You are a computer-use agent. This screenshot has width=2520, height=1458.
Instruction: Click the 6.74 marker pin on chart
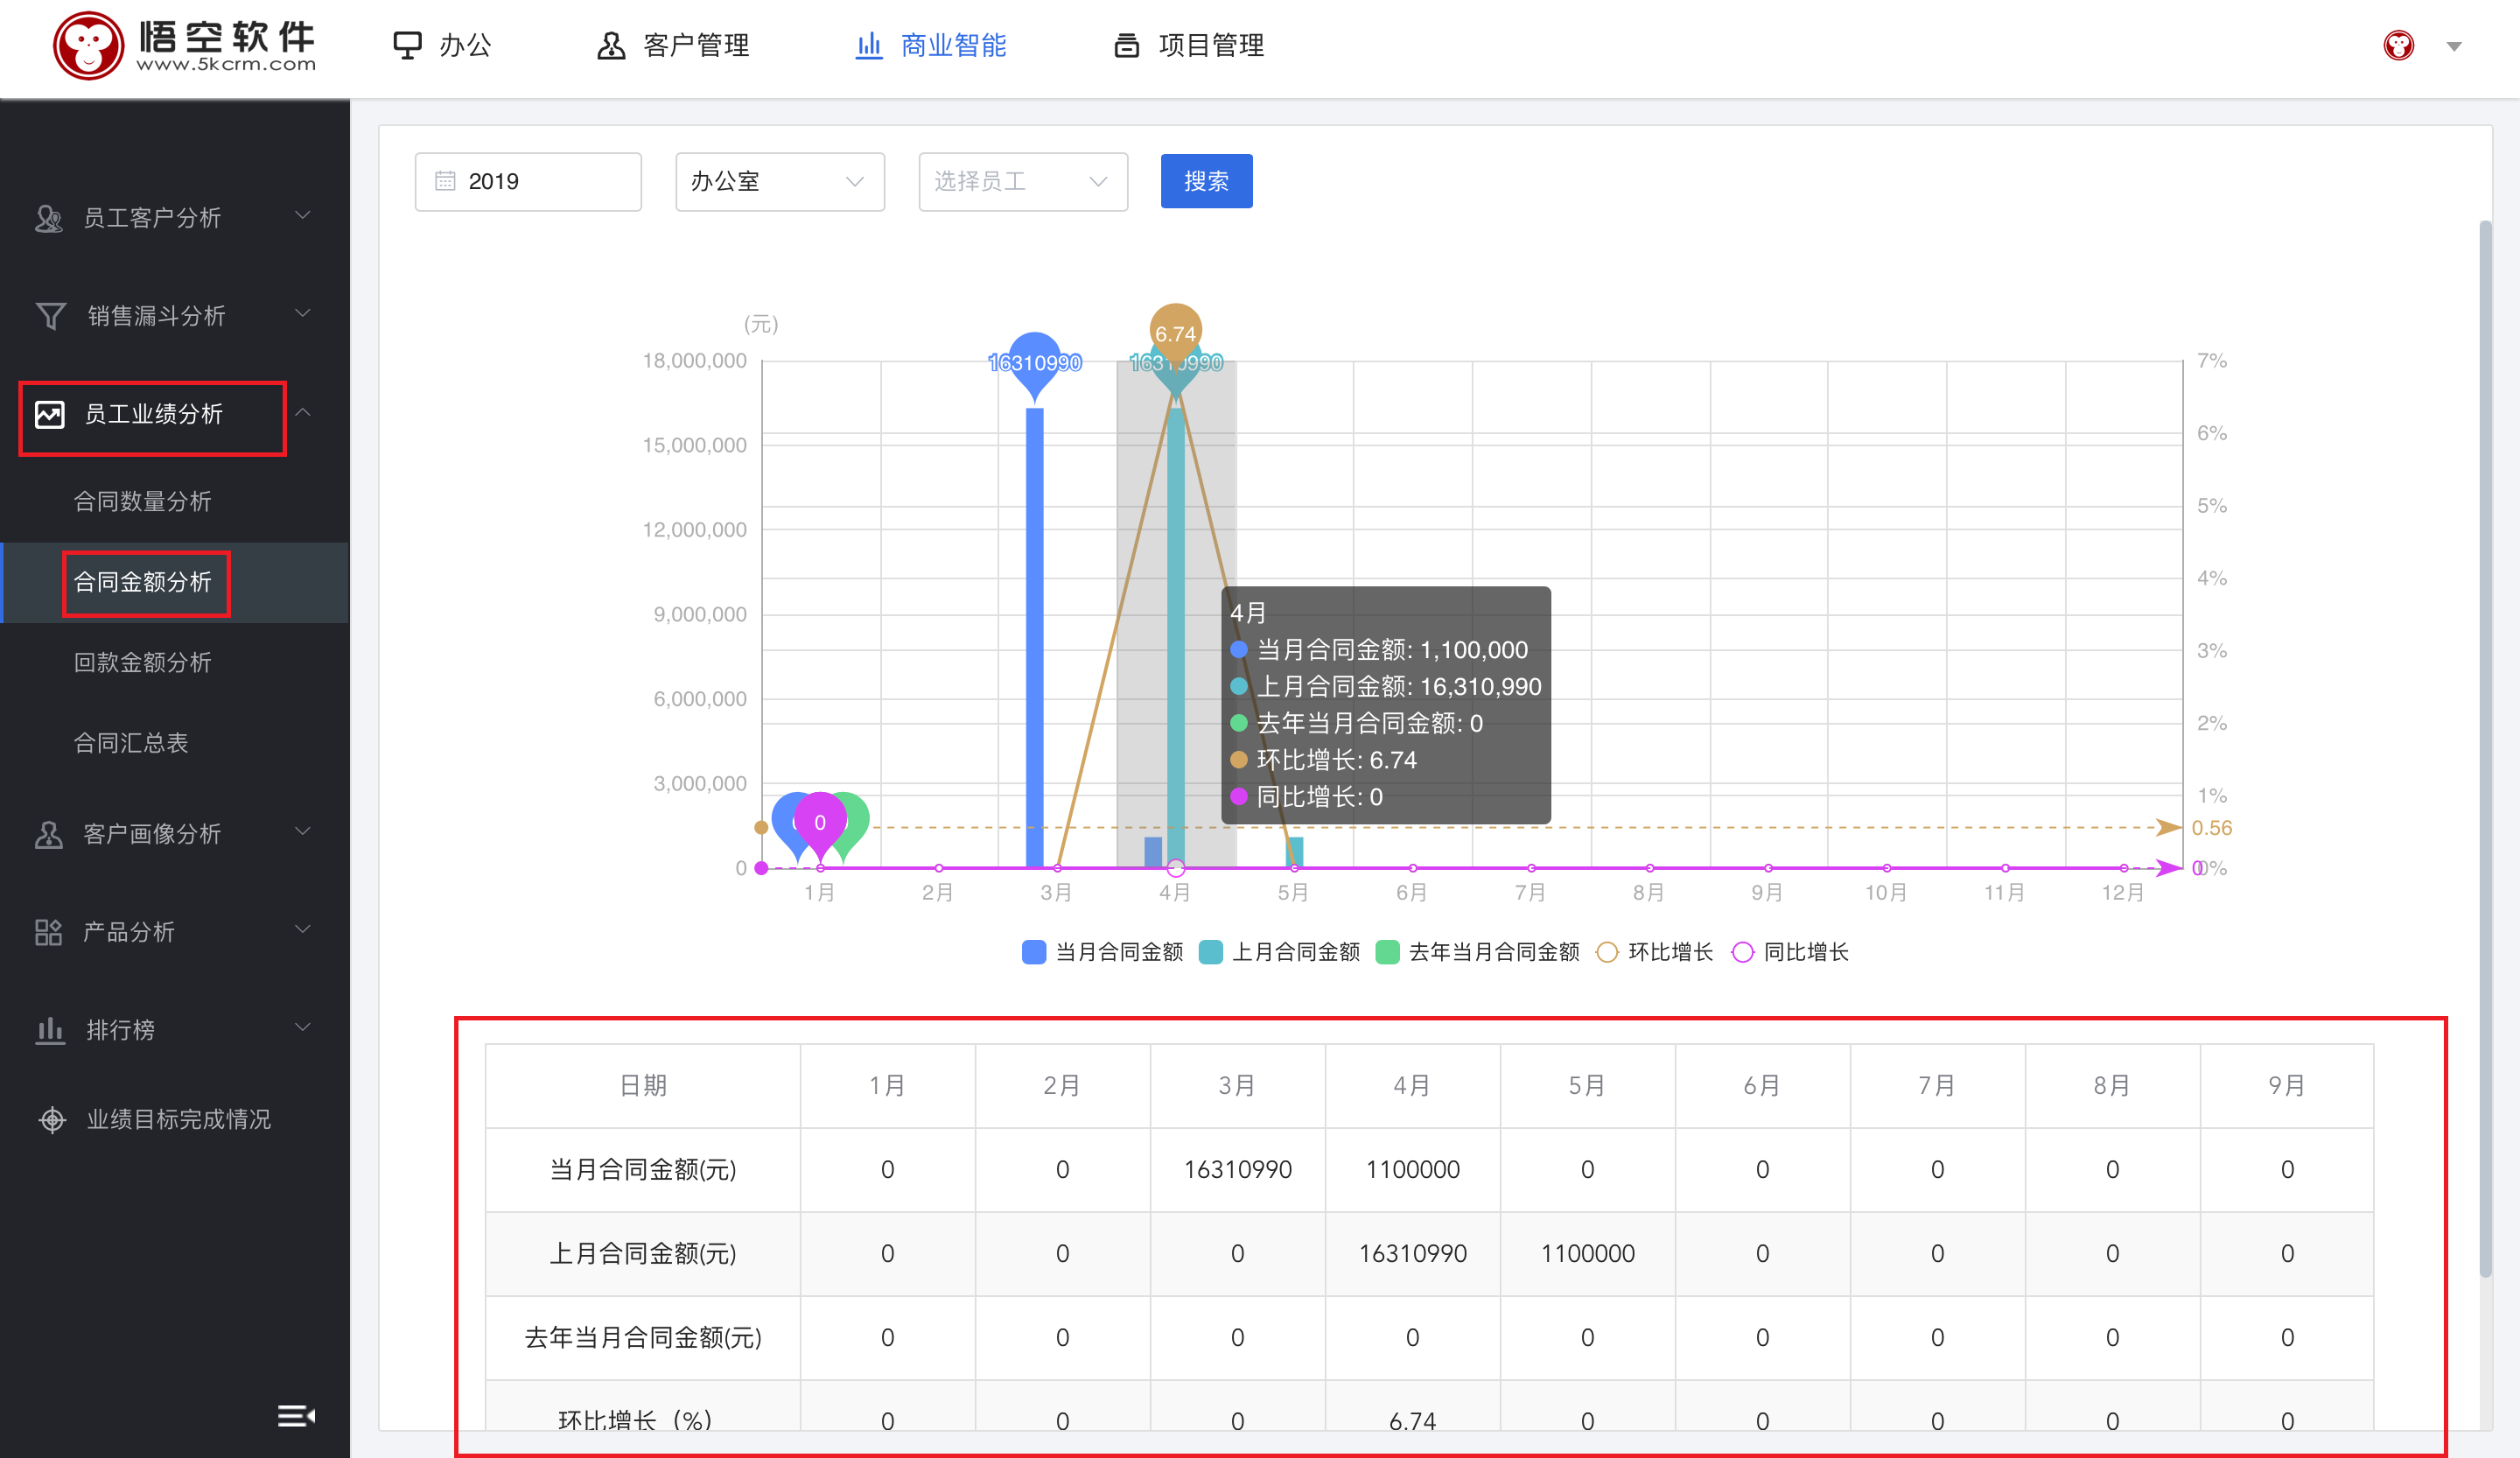click(x=1175, y=333)
